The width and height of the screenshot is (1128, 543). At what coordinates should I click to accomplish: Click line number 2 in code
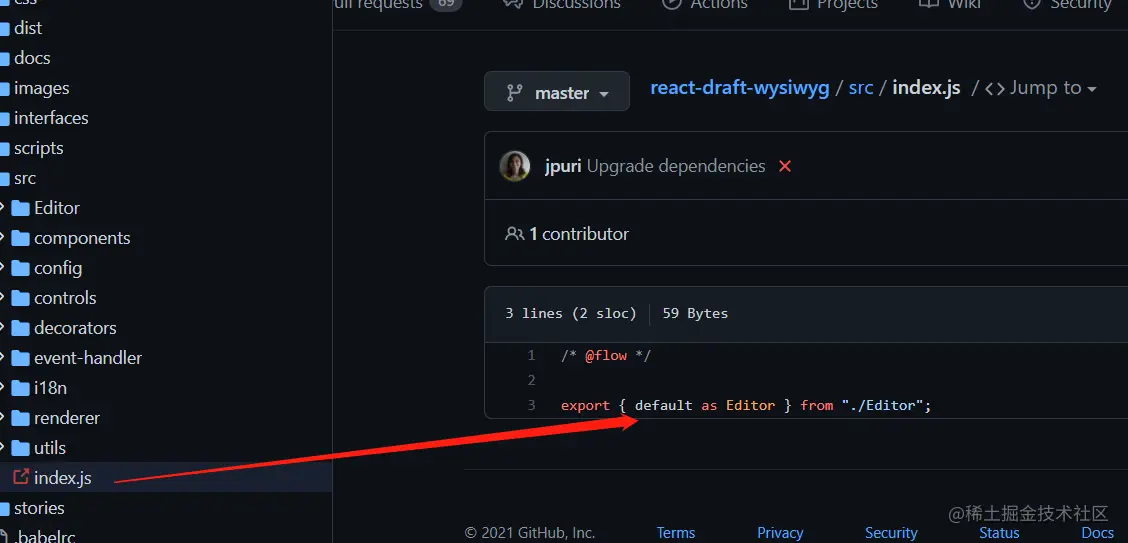pos(531,380)
